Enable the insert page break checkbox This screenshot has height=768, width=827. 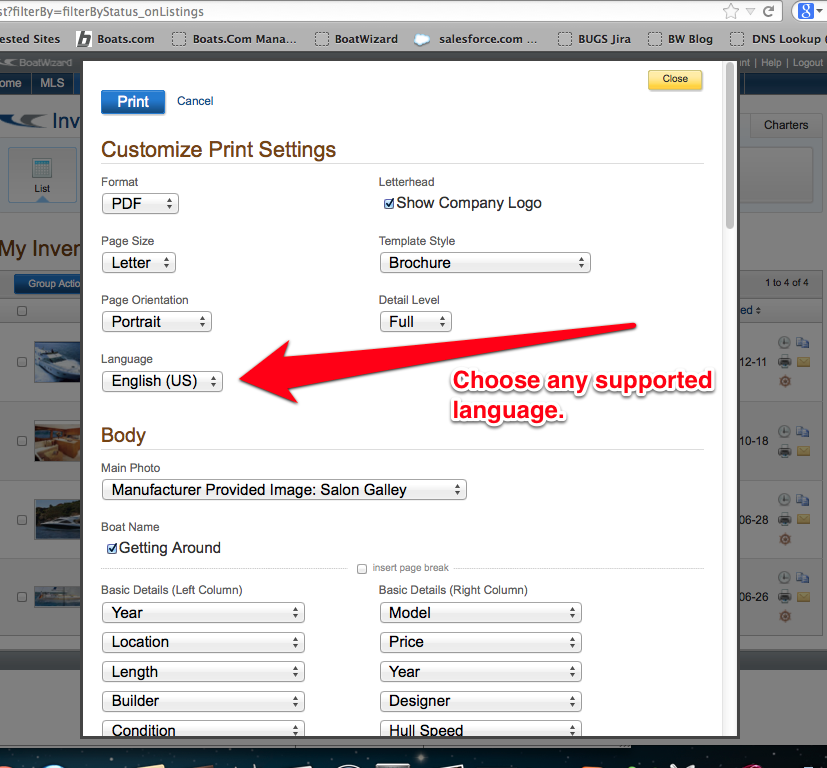point(362,568)
